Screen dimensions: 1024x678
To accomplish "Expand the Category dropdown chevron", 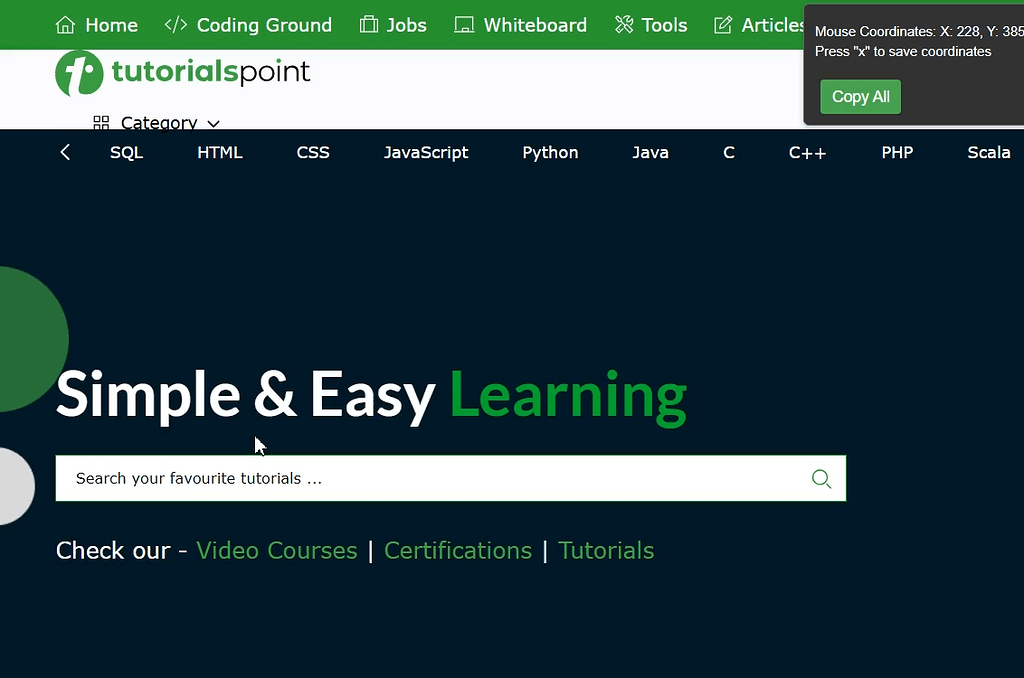I will (x=213, y=124).
